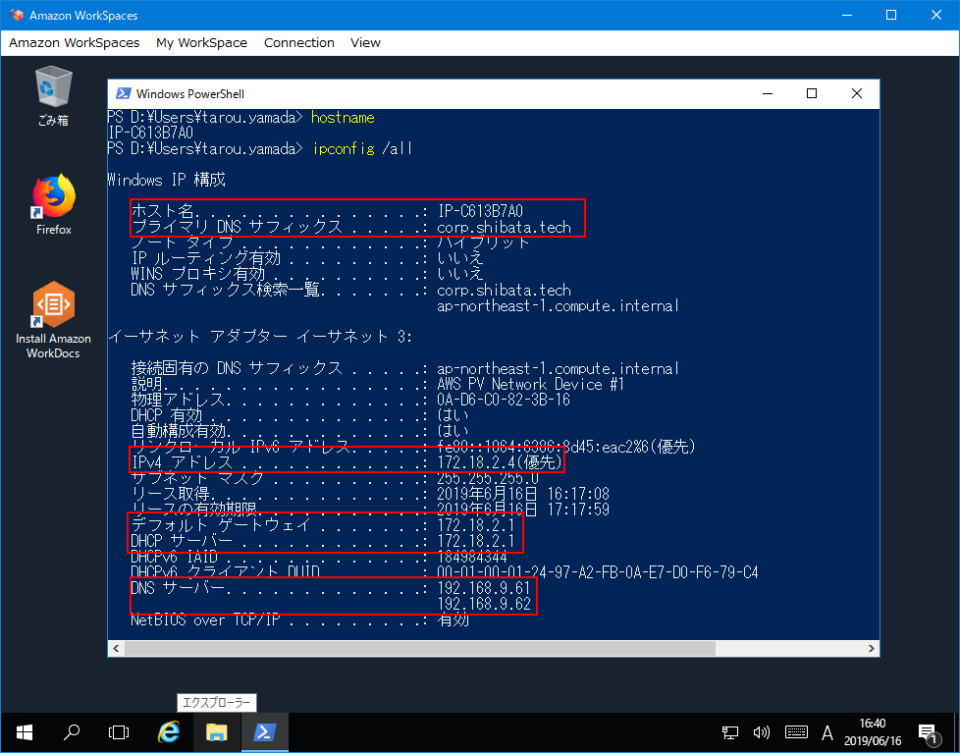Open the notification action center icon
Viewport: 960px width, 753px height.
(x=927, y=734)
